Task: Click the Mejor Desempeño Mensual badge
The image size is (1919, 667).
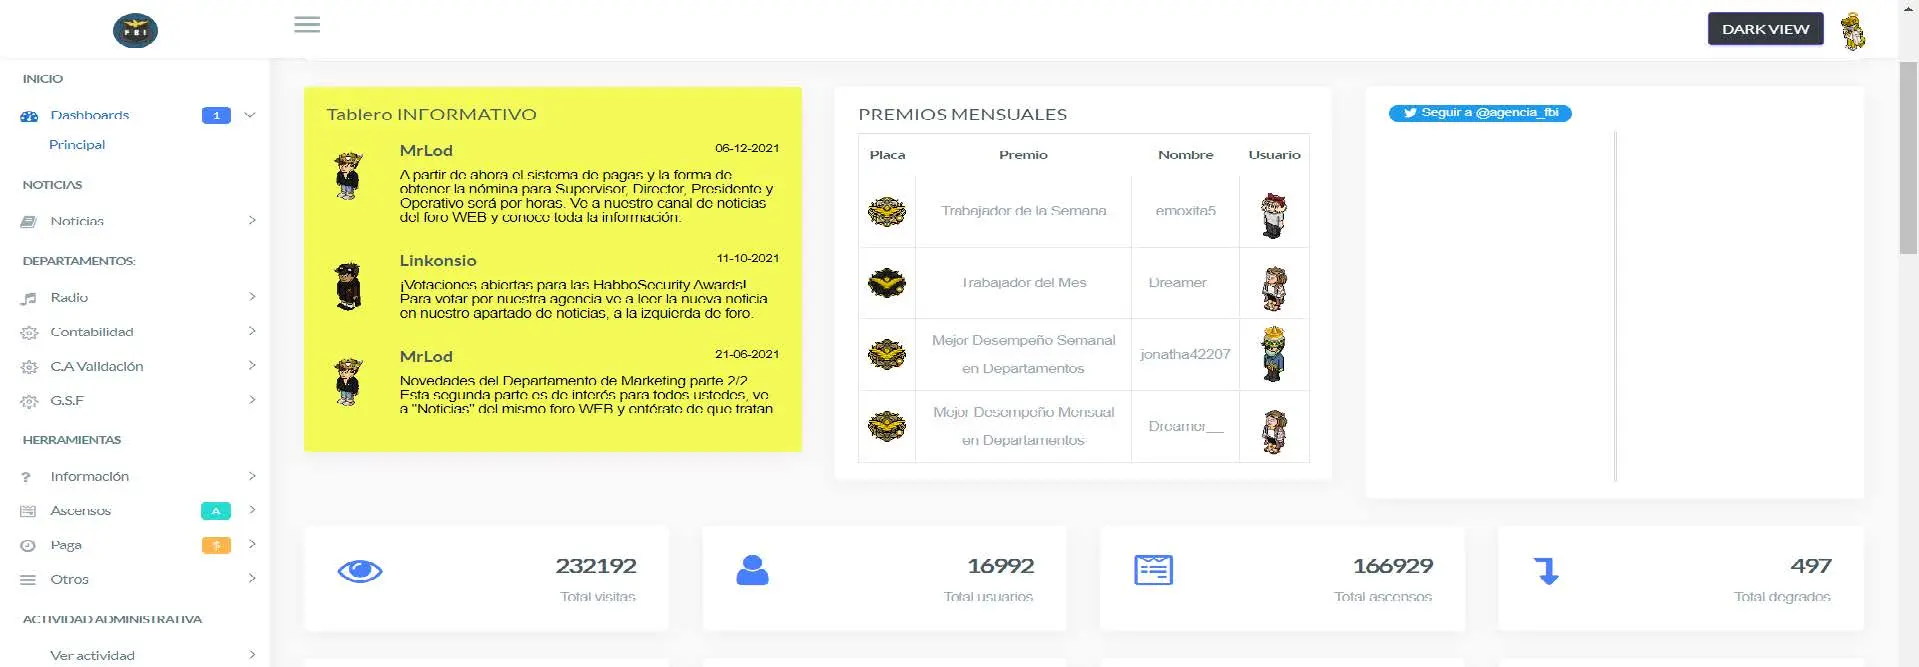Action: 887,426
